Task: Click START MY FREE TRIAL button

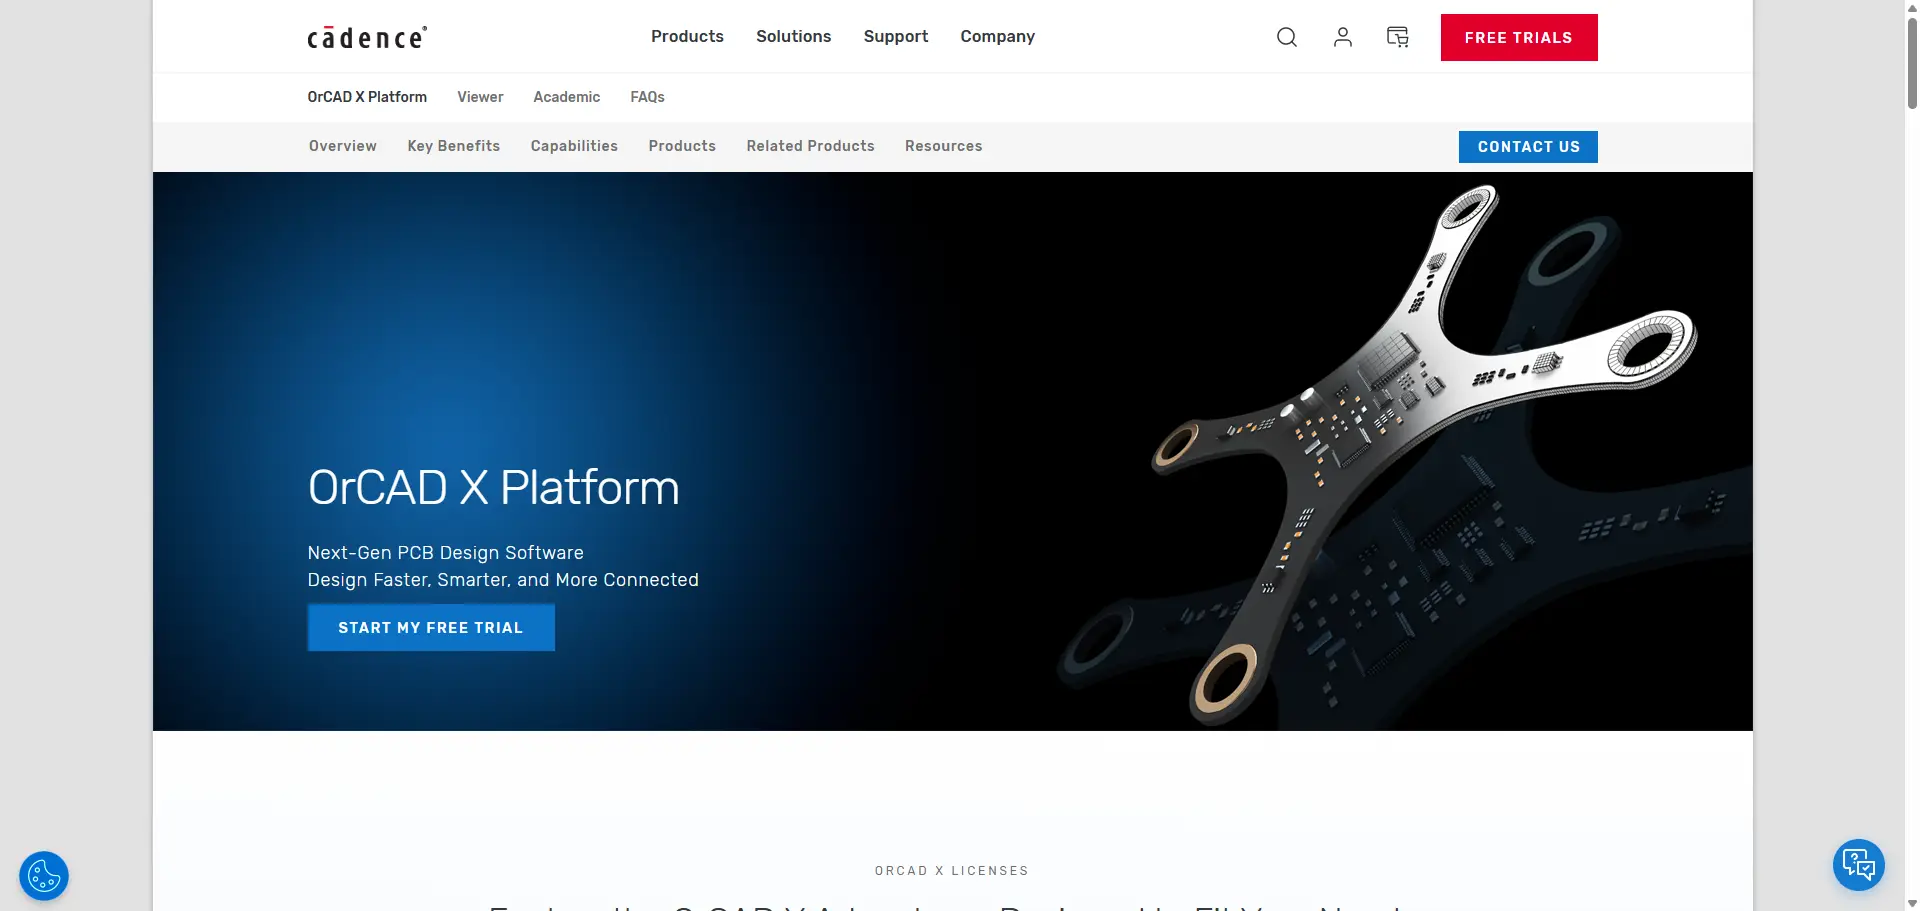Action: 431,628
